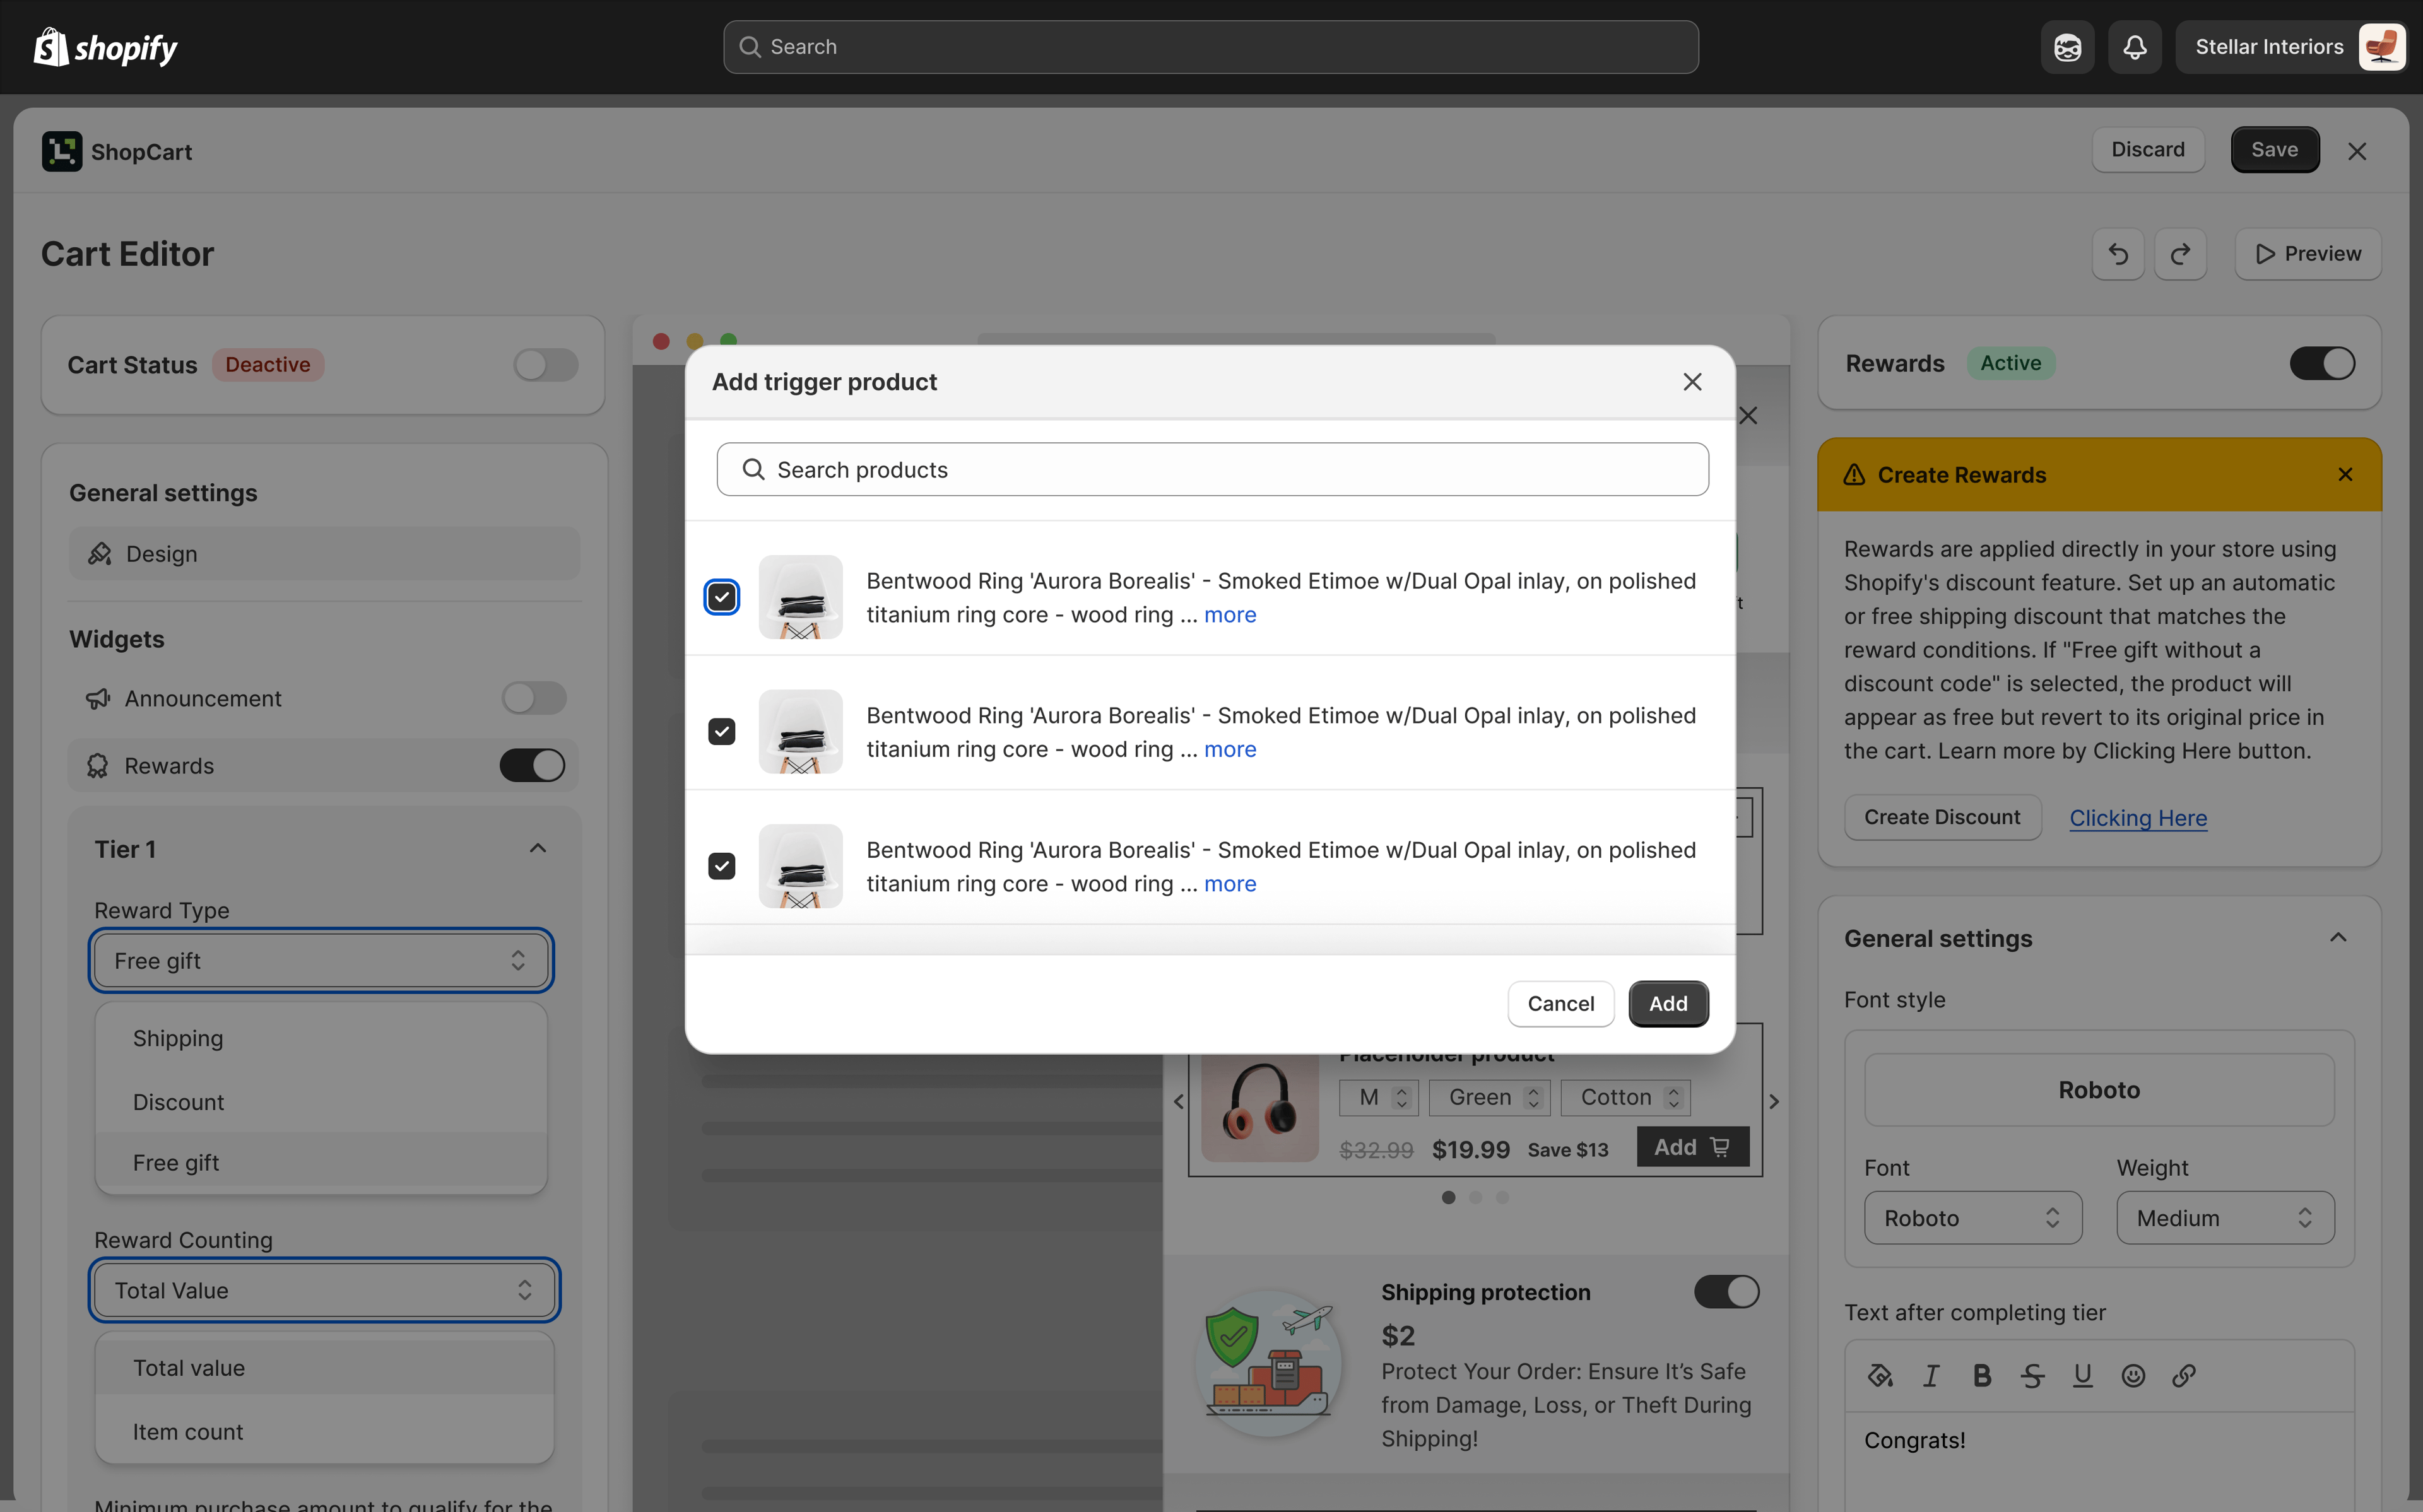Toggle the Cart Status switch

(x=545, y=365)
